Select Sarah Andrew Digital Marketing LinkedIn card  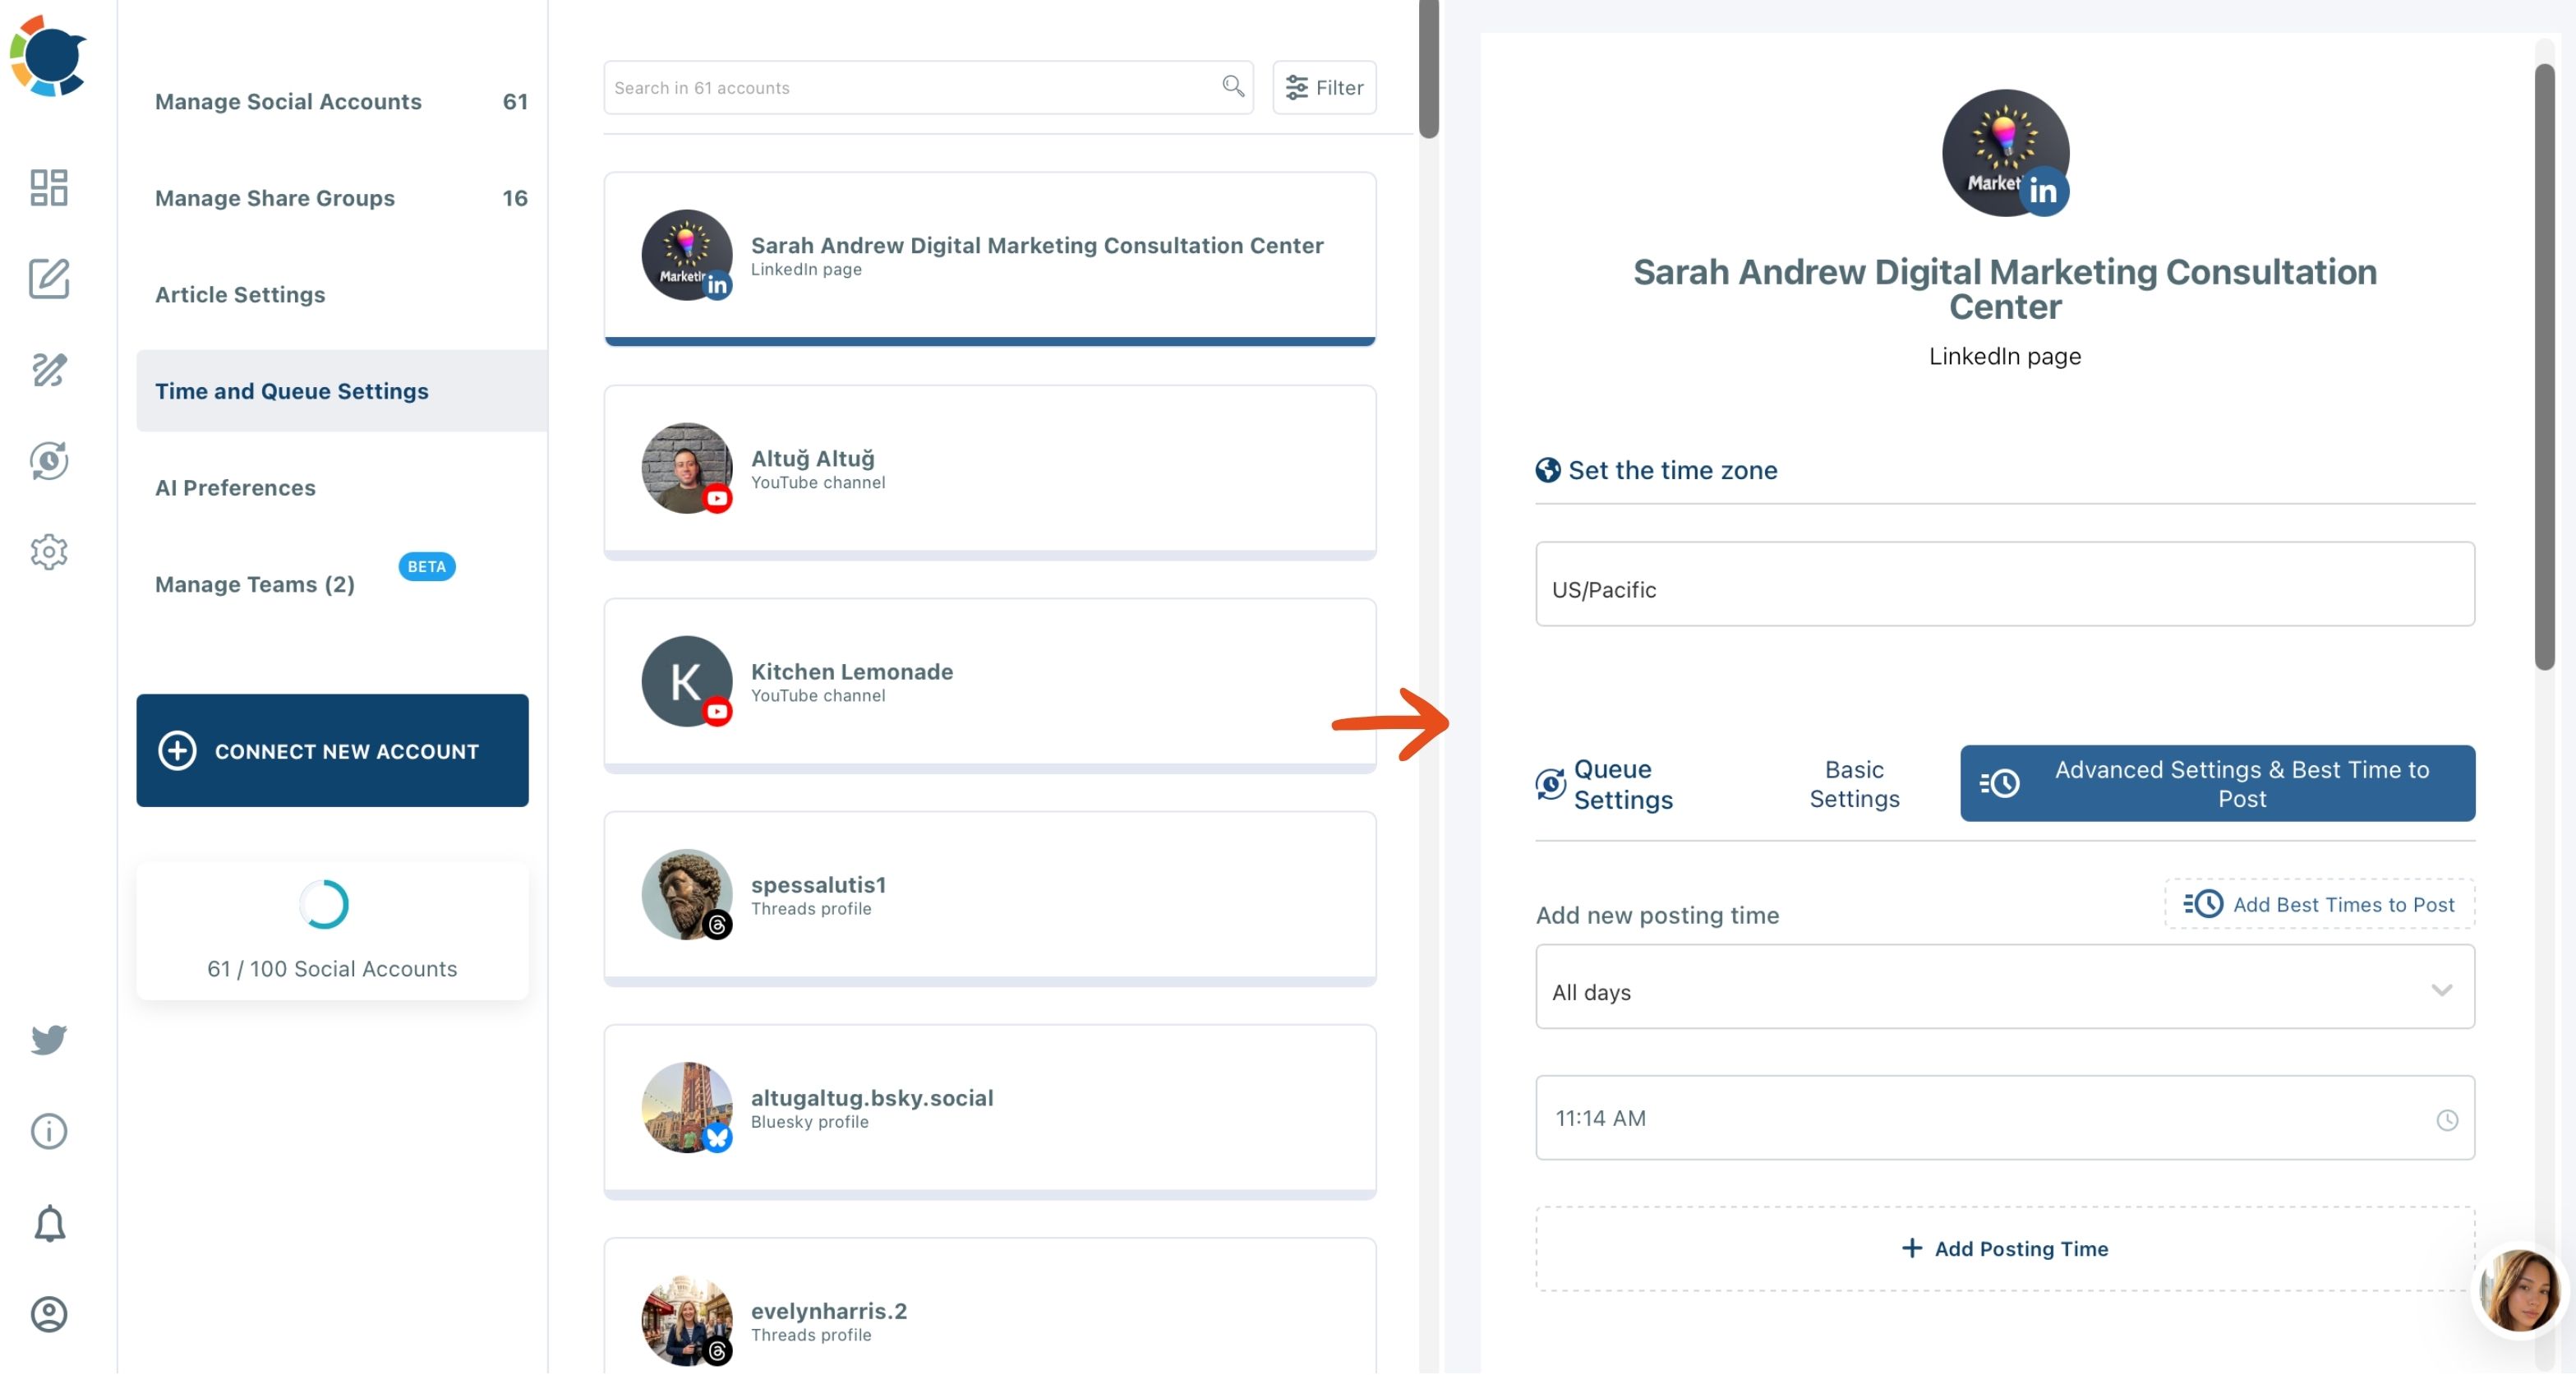click(989, 258)
